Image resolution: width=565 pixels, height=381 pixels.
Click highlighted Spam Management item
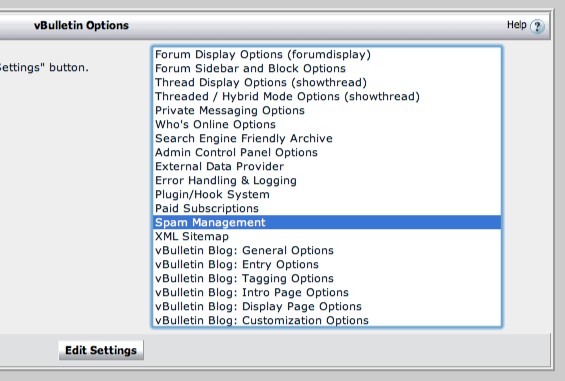point(327,222)
